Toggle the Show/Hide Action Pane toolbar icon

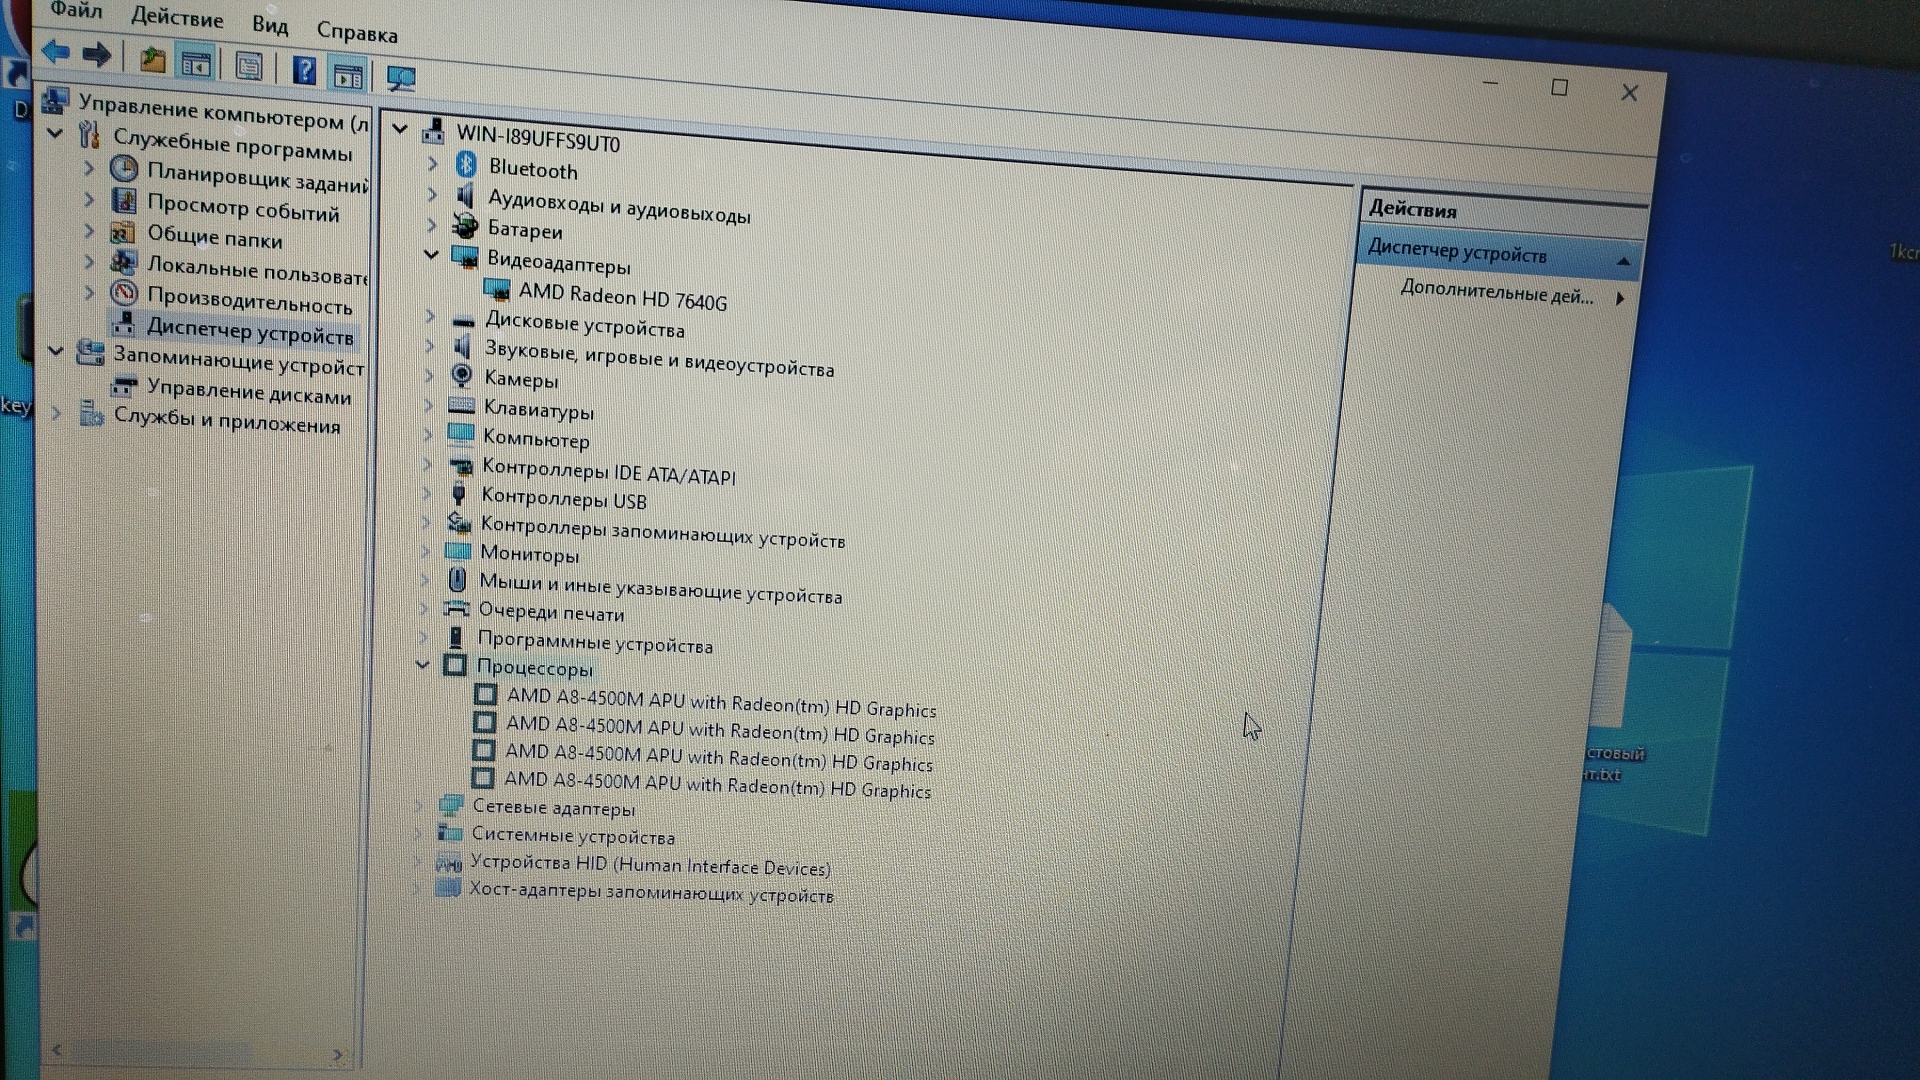[x=348, y=75]
